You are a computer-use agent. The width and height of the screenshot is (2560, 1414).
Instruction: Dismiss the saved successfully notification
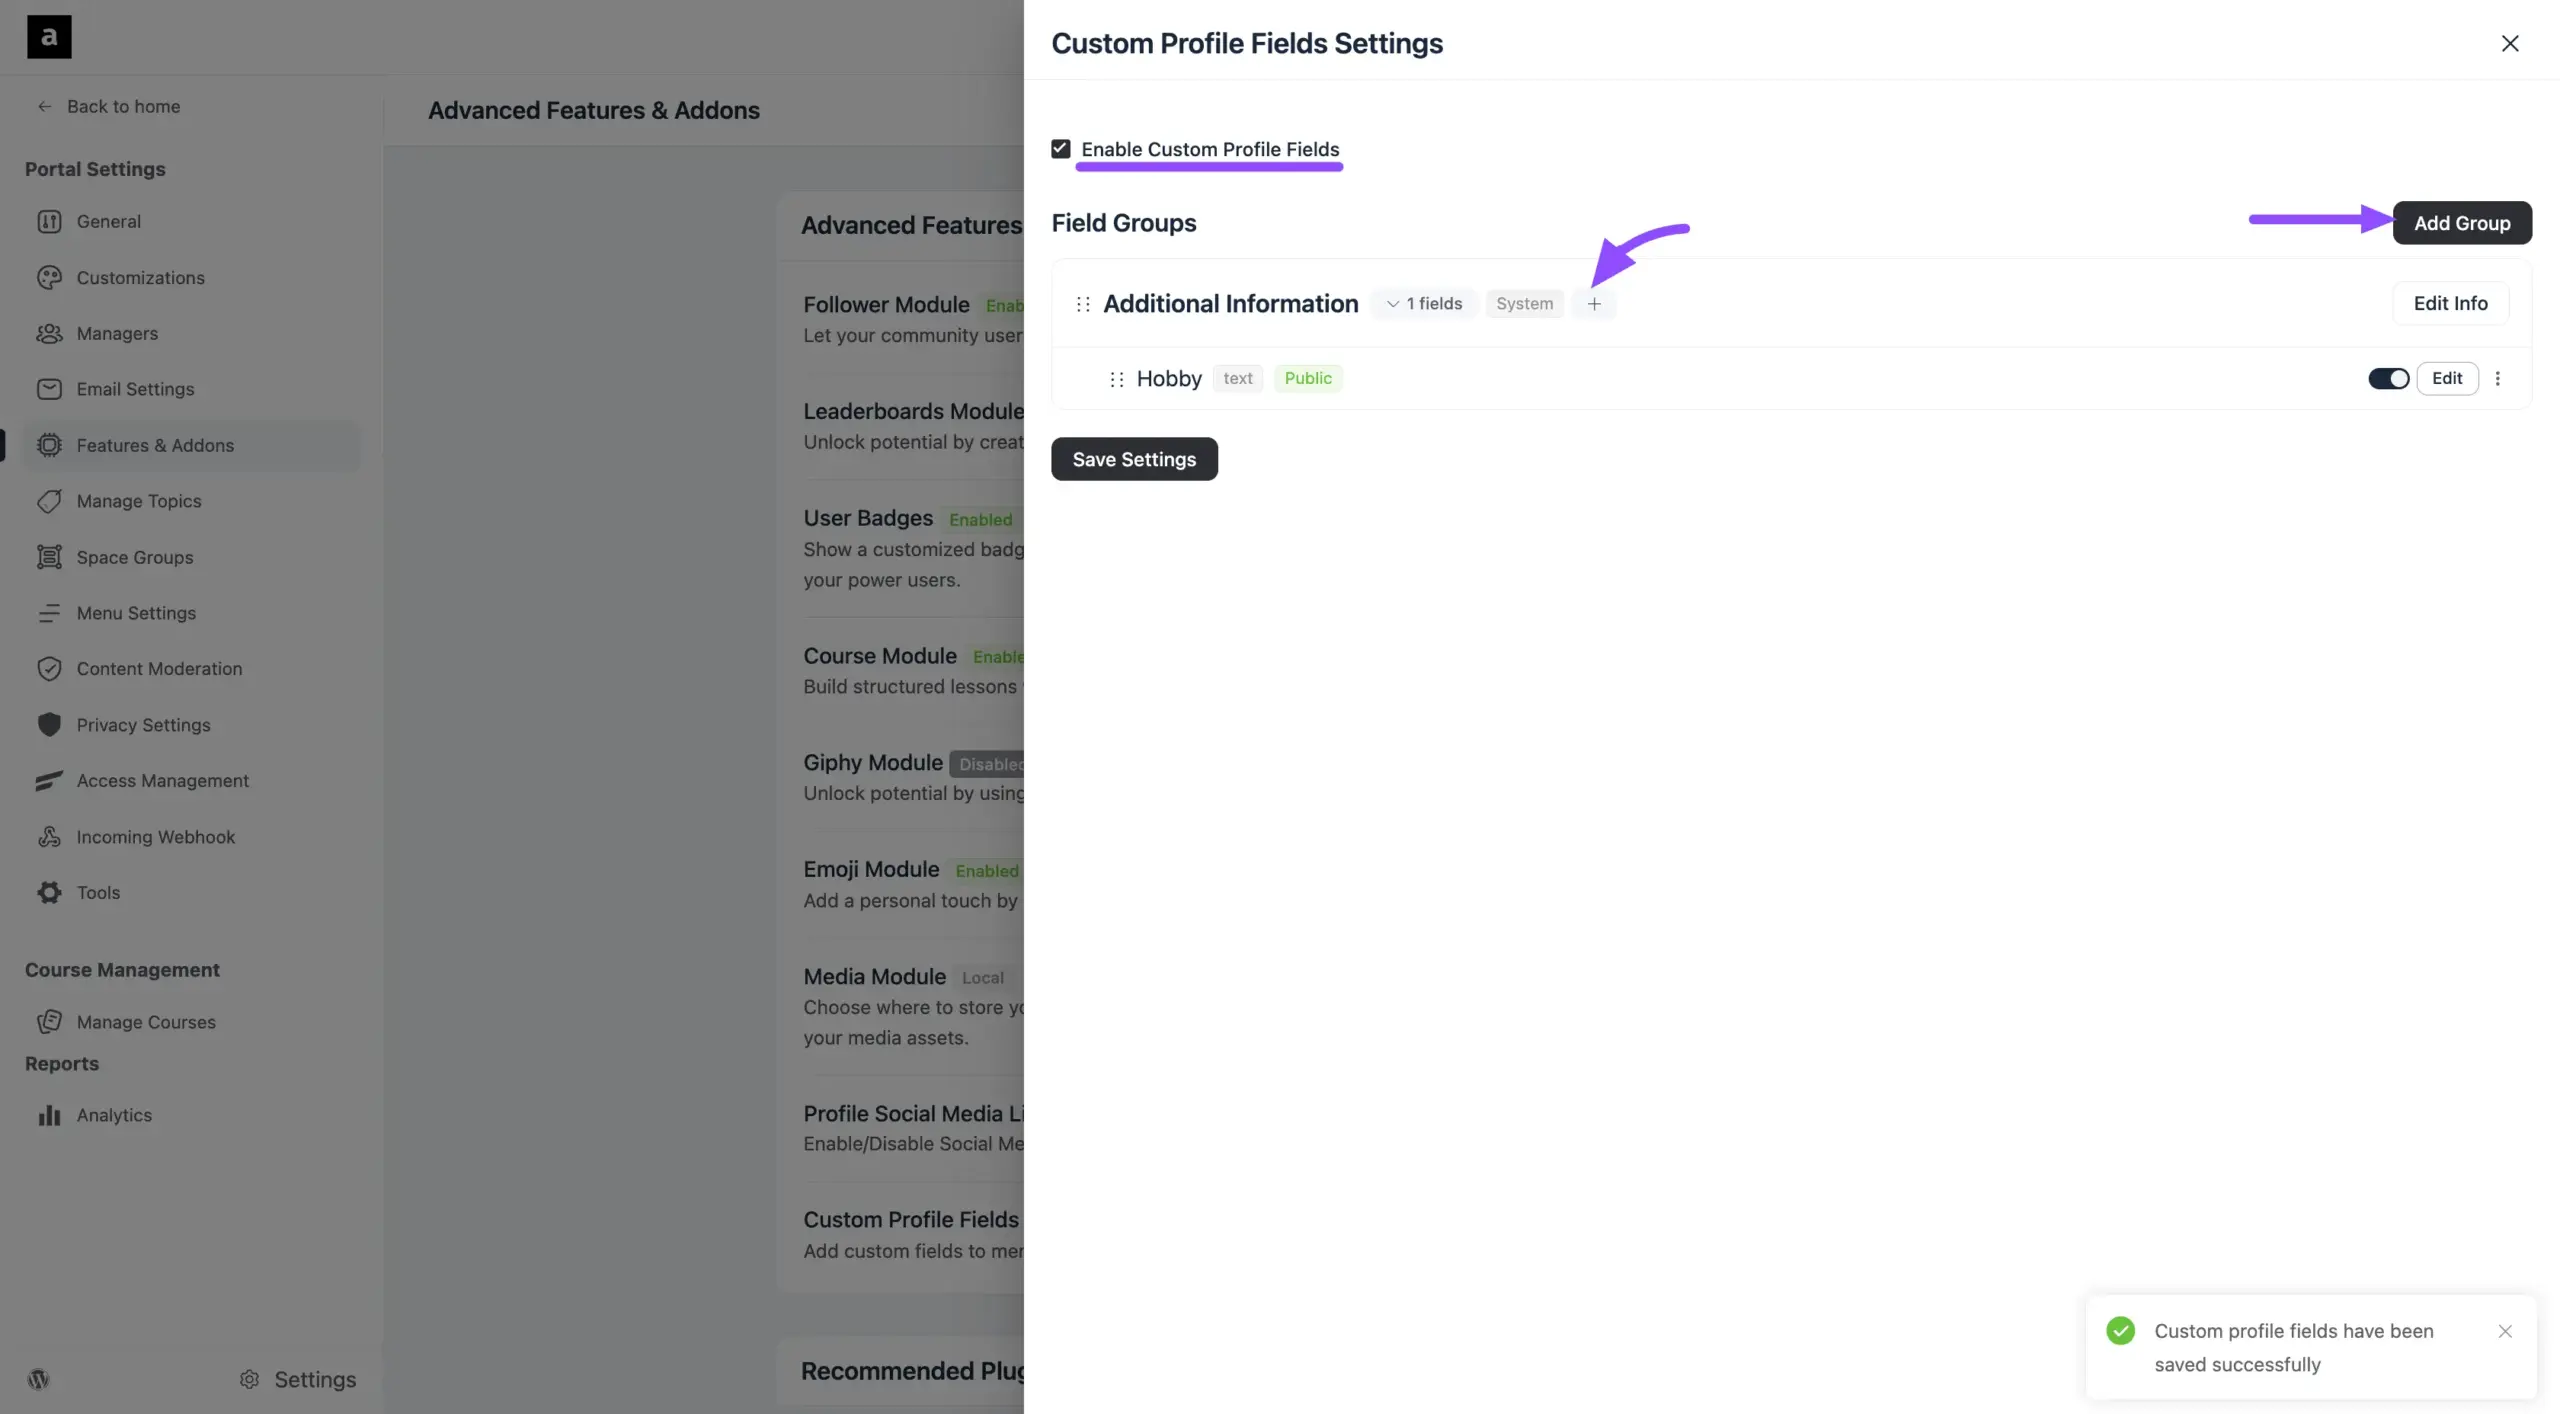2505,1331
